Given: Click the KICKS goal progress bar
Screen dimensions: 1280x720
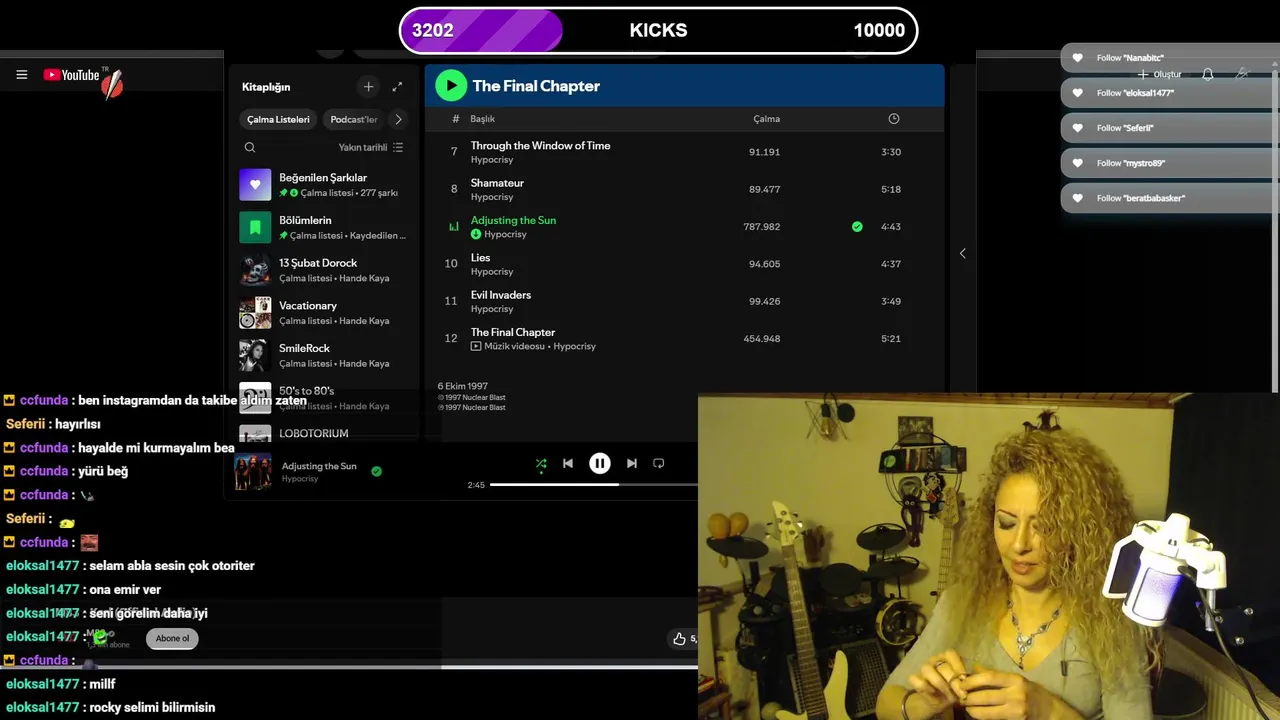Looking at the screenshot, I should click(658, 30).
